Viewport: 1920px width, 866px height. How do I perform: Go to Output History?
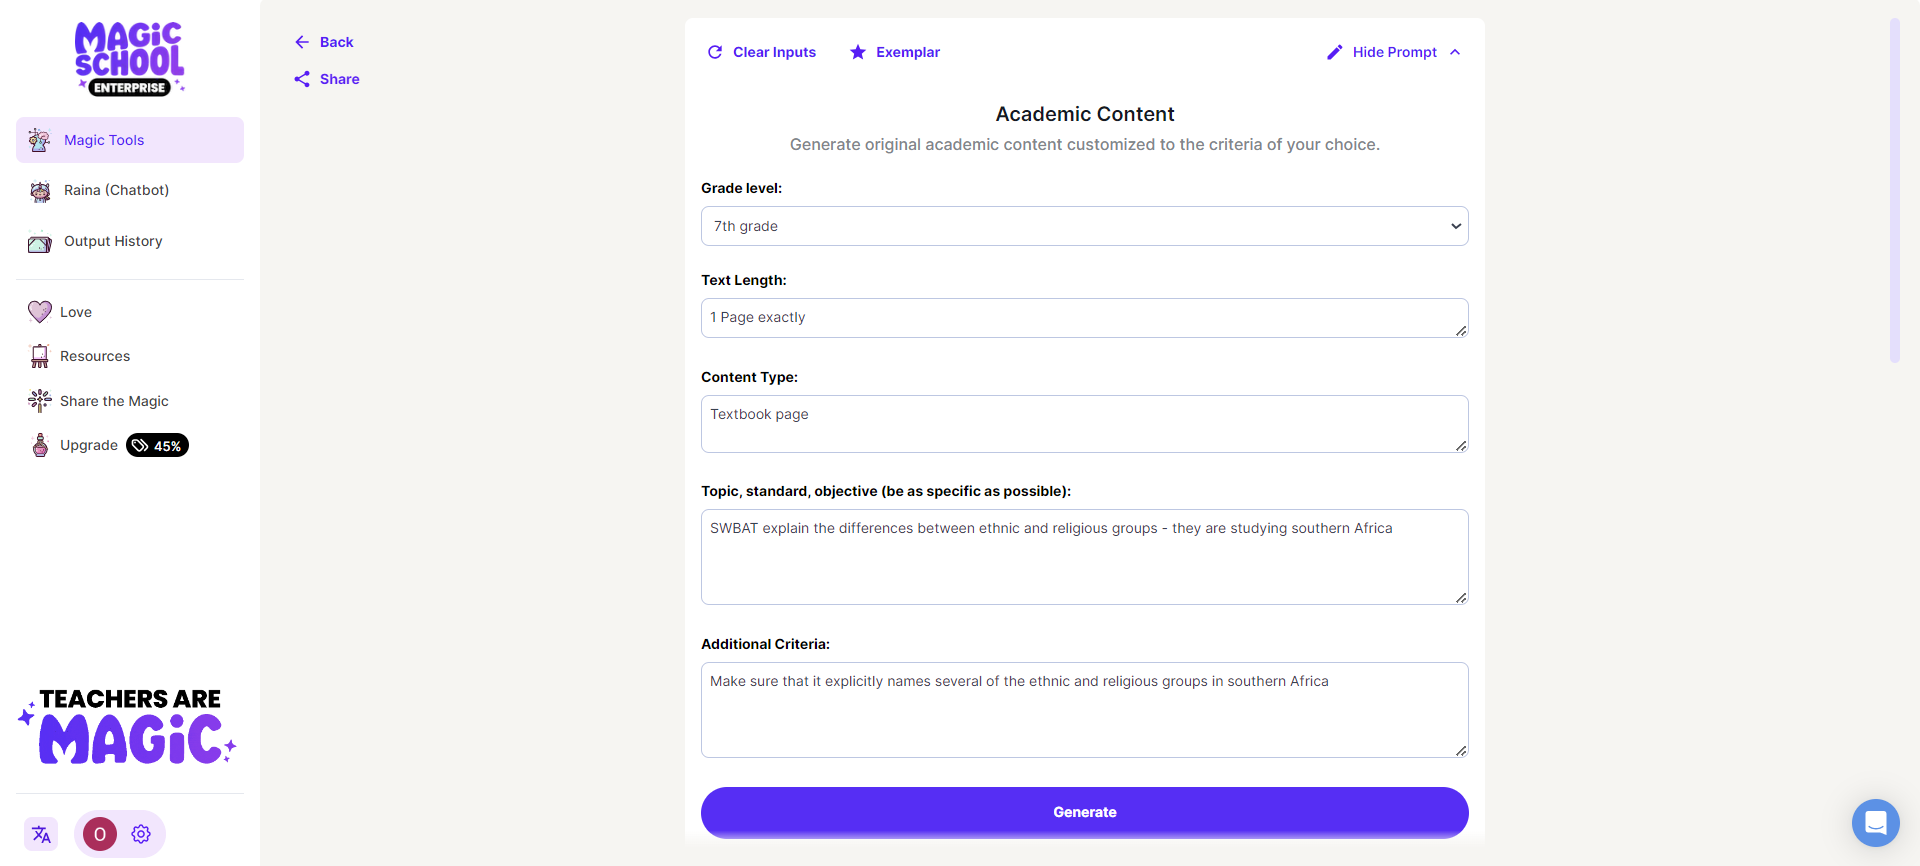tap(112, 241)
